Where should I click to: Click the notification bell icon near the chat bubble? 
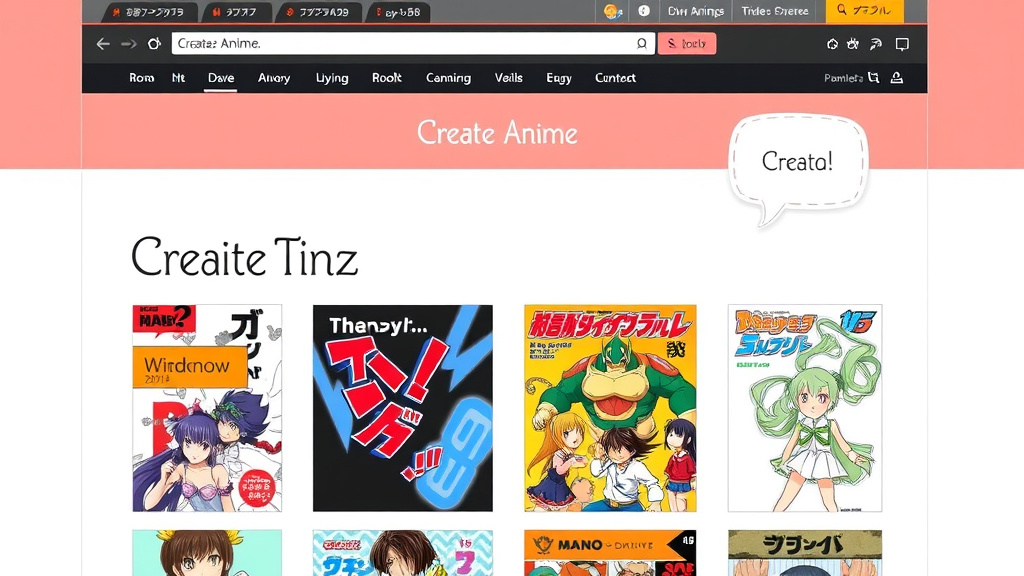[x=853, y=44]
